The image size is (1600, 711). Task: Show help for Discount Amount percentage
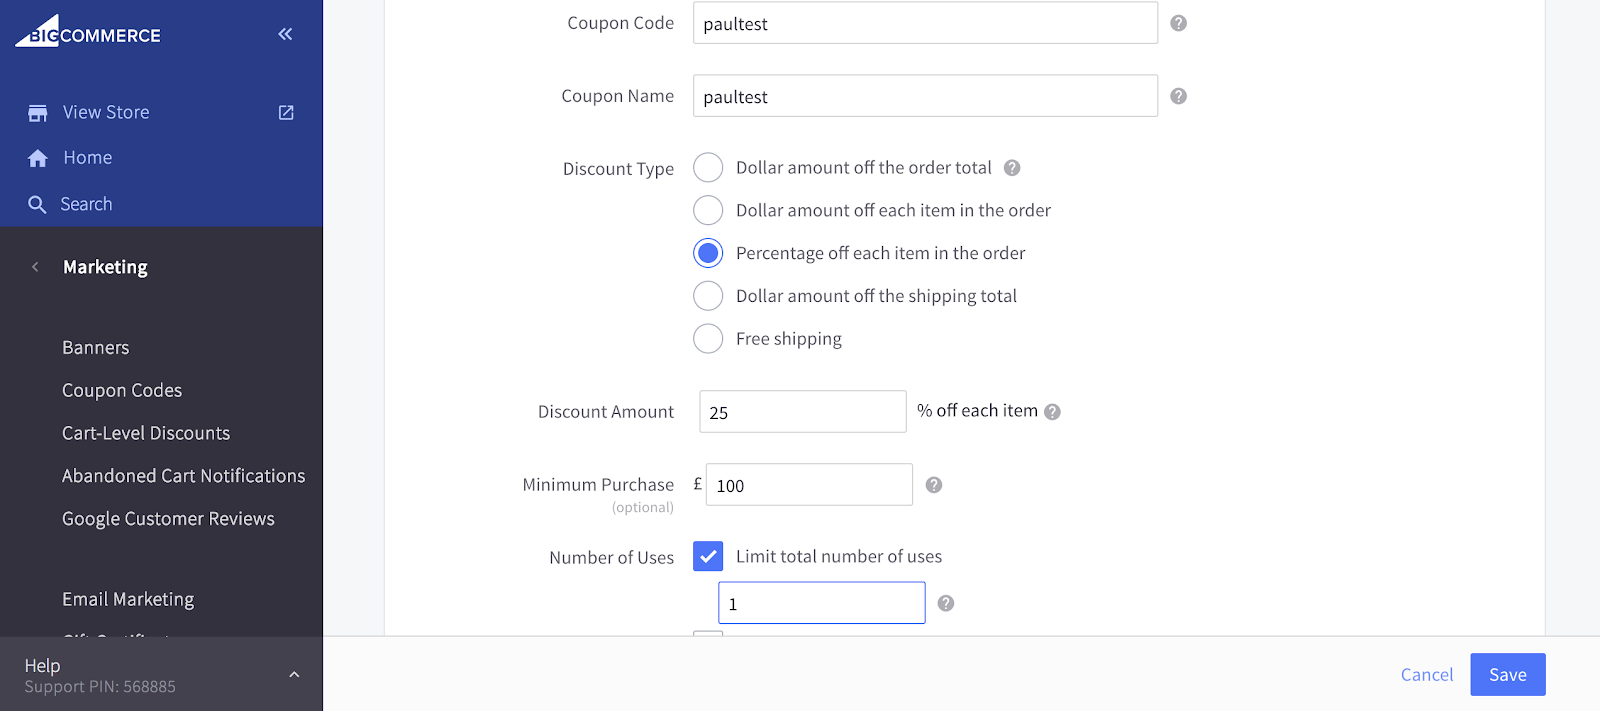pos(1052,412)
